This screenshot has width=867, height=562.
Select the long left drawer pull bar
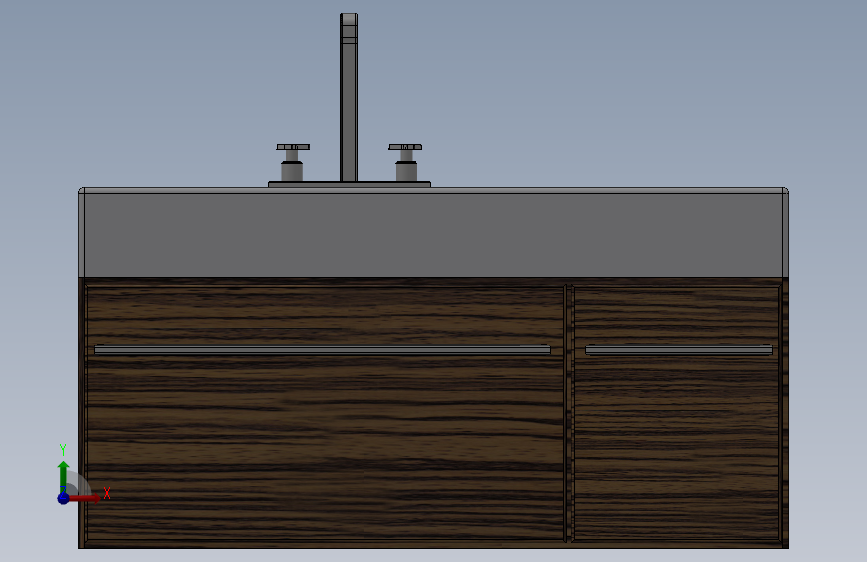click(x=322, y=350)
